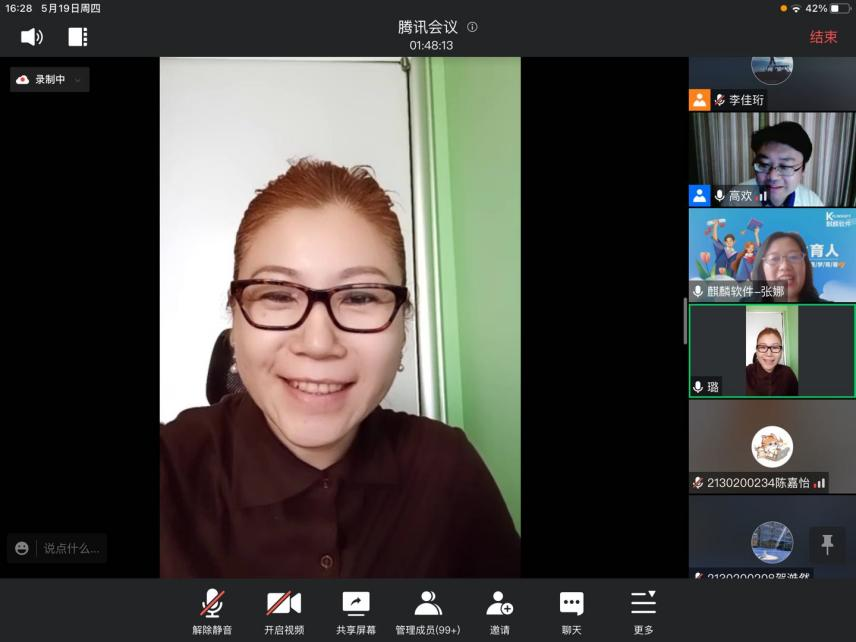Click signal strength bars by 高欢
Viewport: 856px width, 642px height.
[x=762, y=195]
